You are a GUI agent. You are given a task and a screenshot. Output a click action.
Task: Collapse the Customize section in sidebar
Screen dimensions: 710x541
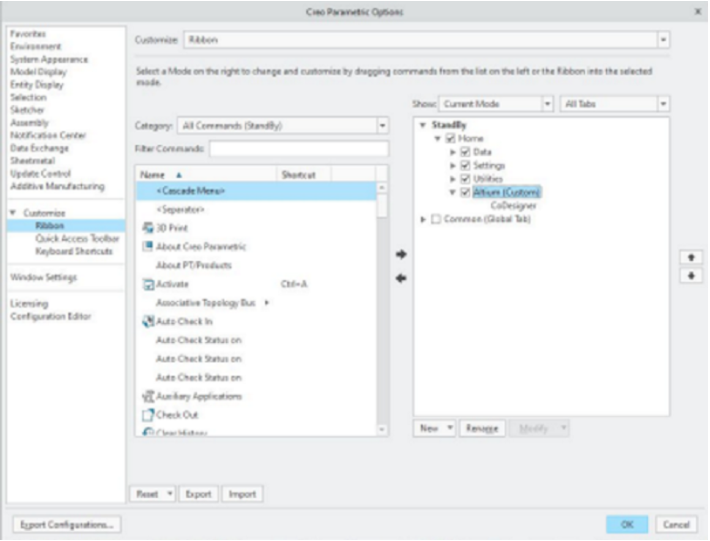point(13,212)
